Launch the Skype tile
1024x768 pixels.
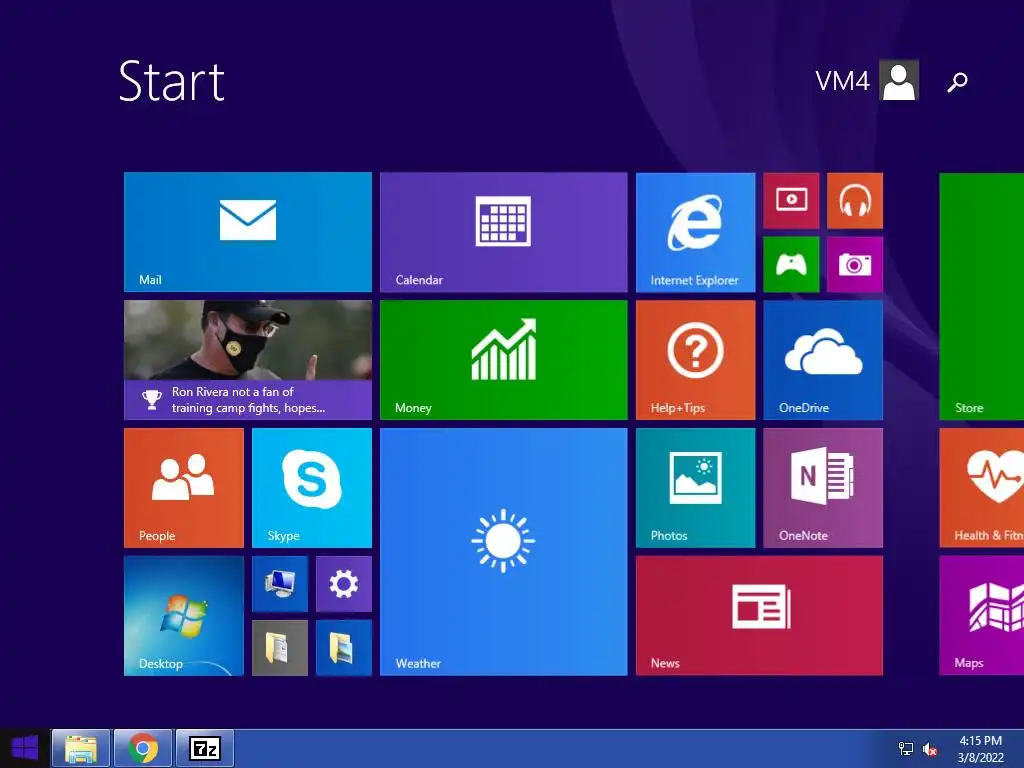pyautogui.click(x=312, y=488)
